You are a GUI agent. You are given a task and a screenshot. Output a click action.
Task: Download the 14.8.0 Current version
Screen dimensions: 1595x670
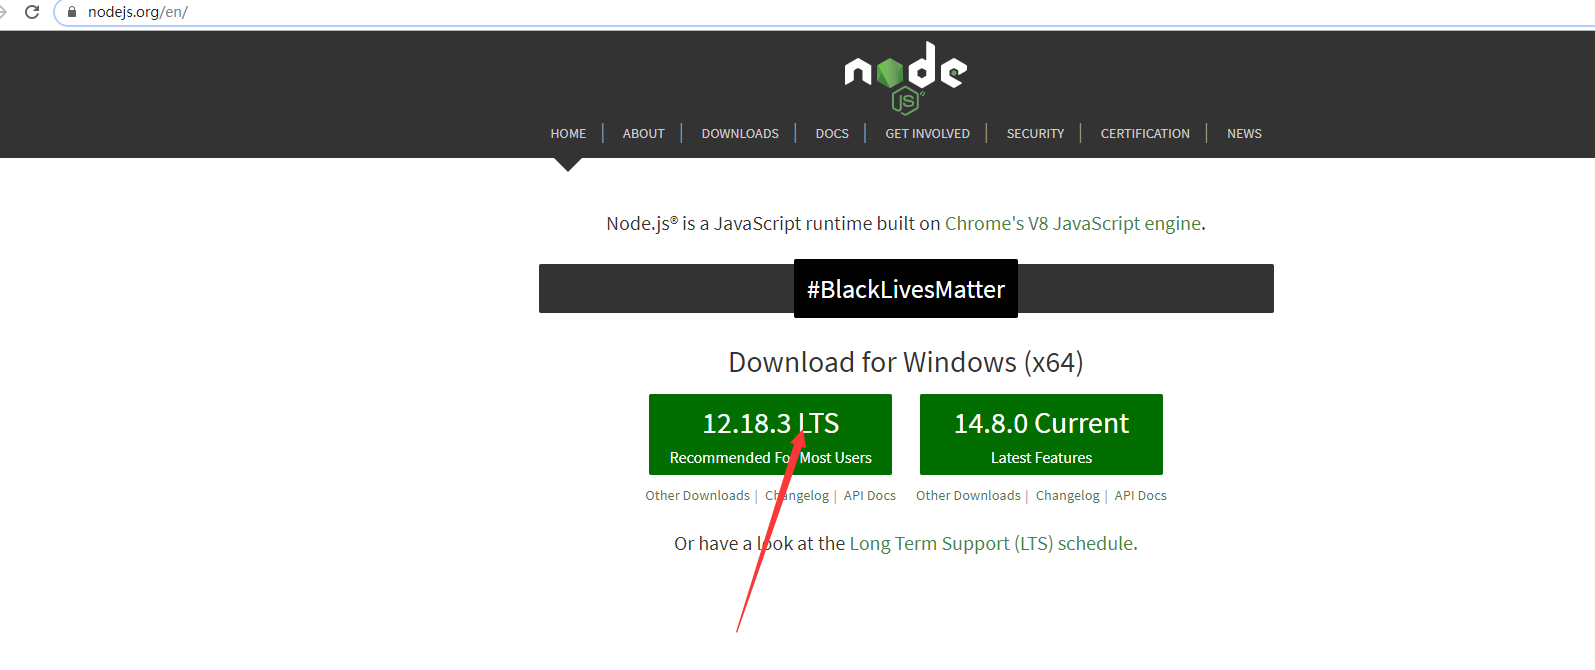click(1041, 434)
